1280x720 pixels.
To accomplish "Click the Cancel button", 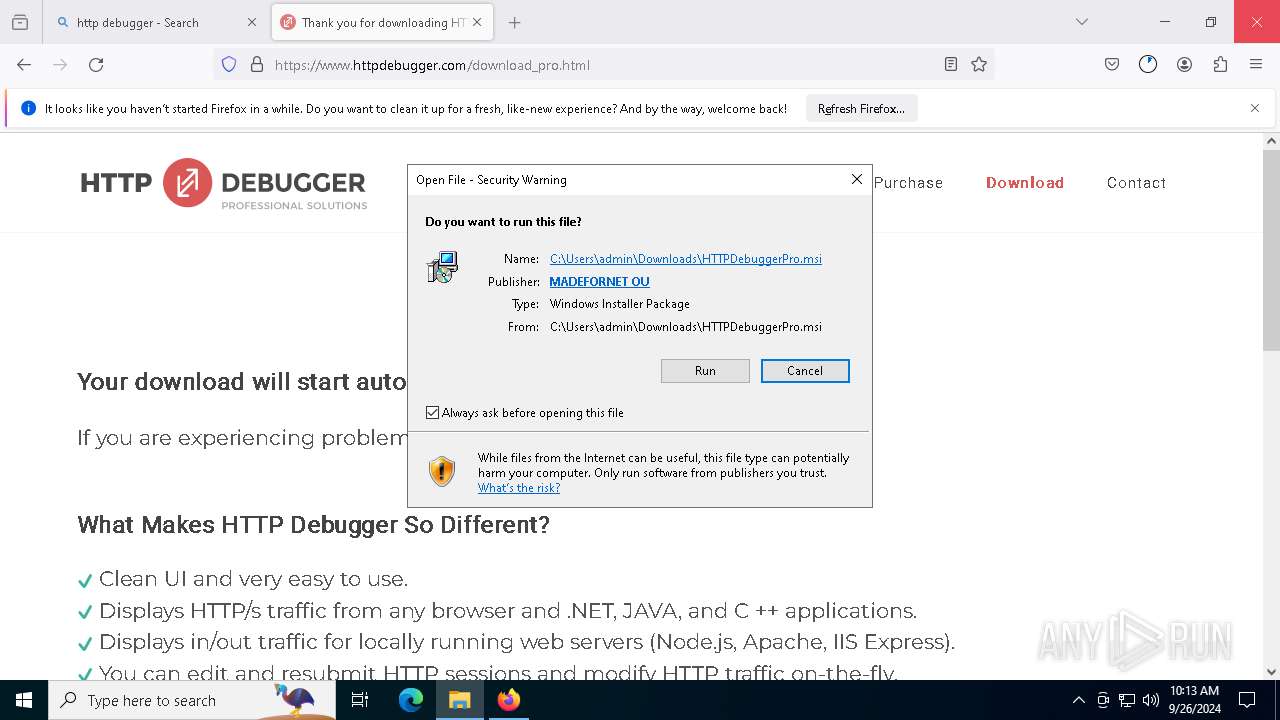I will coord(805,371).
